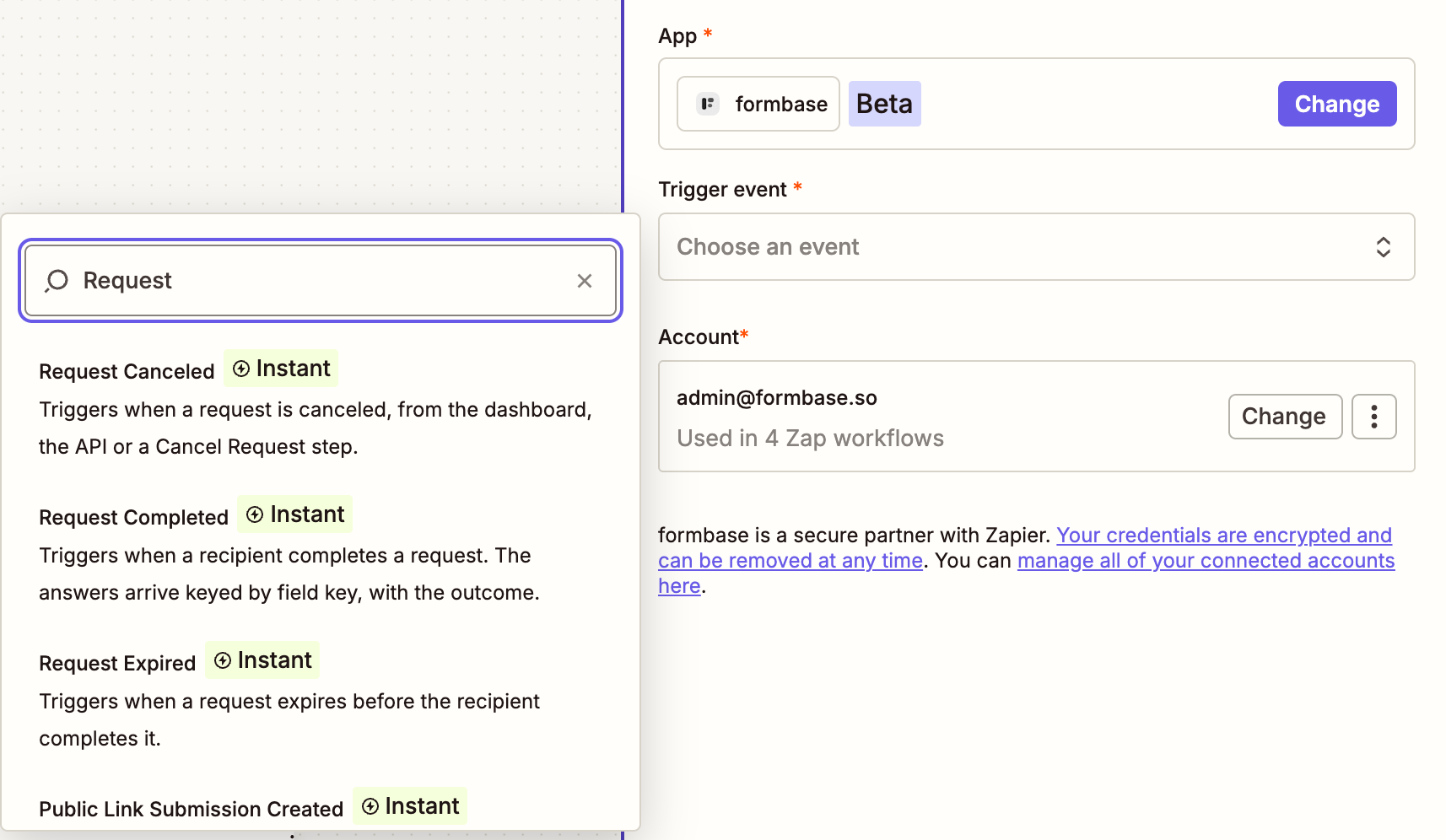This screenshot has width=1446, height=840.
Task: Click the magnifier icon in the search box
Action: click(57, 281)
